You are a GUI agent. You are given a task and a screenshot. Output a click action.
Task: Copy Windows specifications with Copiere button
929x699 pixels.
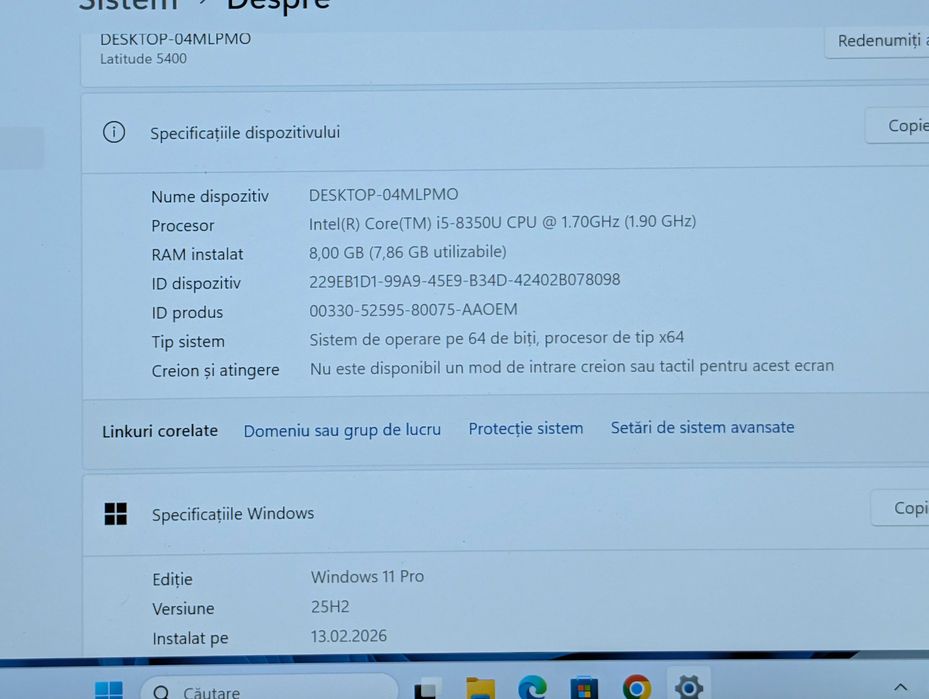pyautogui.click(x=900, y=508)
